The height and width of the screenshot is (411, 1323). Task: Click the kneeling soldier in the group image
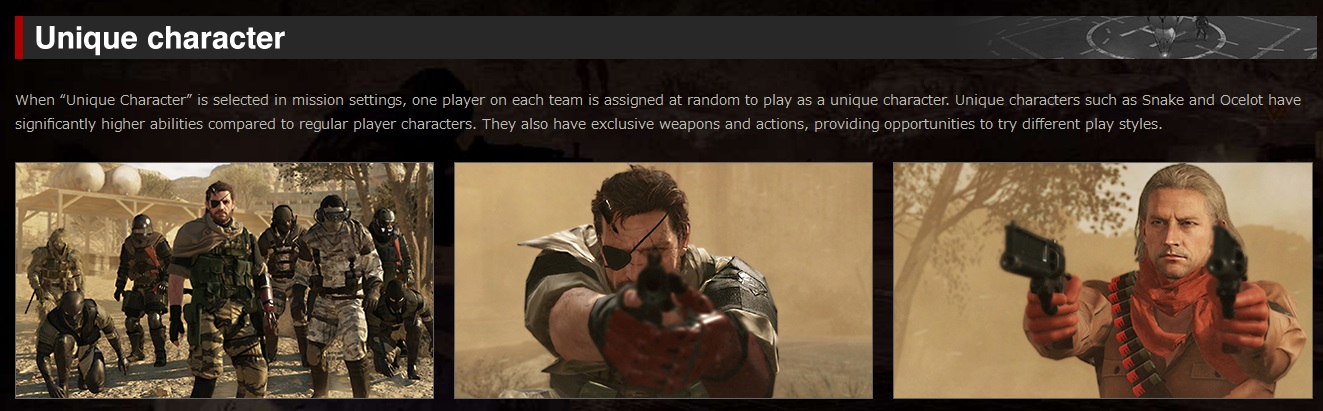tap(72, 340)
